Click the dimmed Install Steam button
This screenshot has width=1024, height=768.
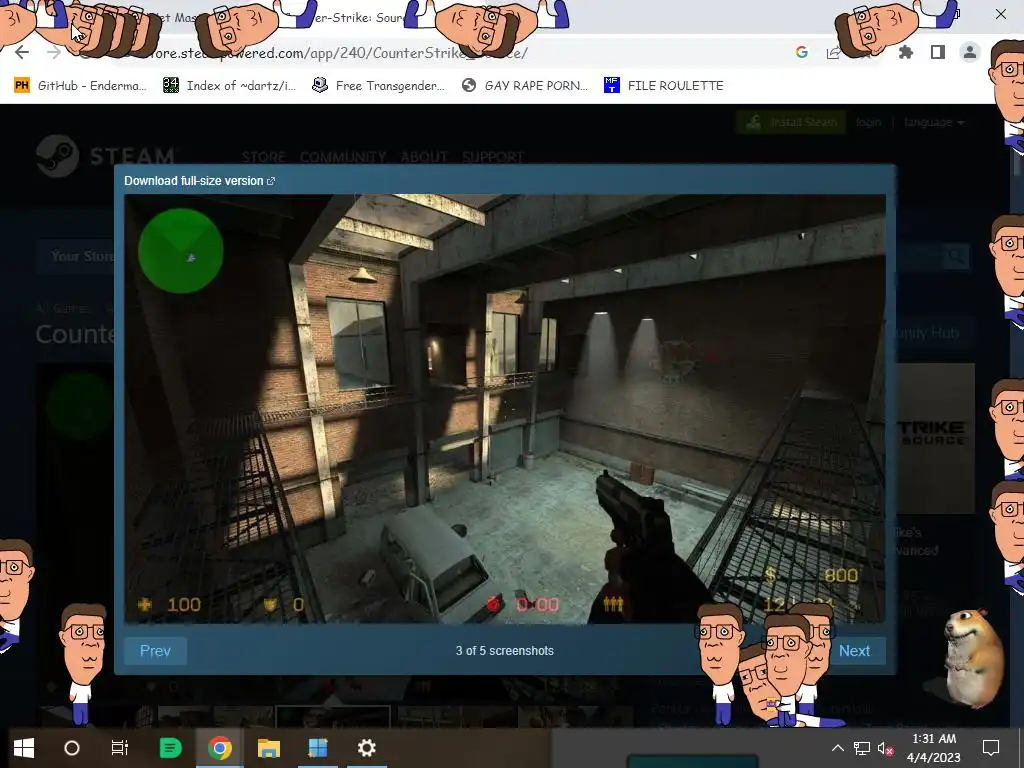[791, 122]
